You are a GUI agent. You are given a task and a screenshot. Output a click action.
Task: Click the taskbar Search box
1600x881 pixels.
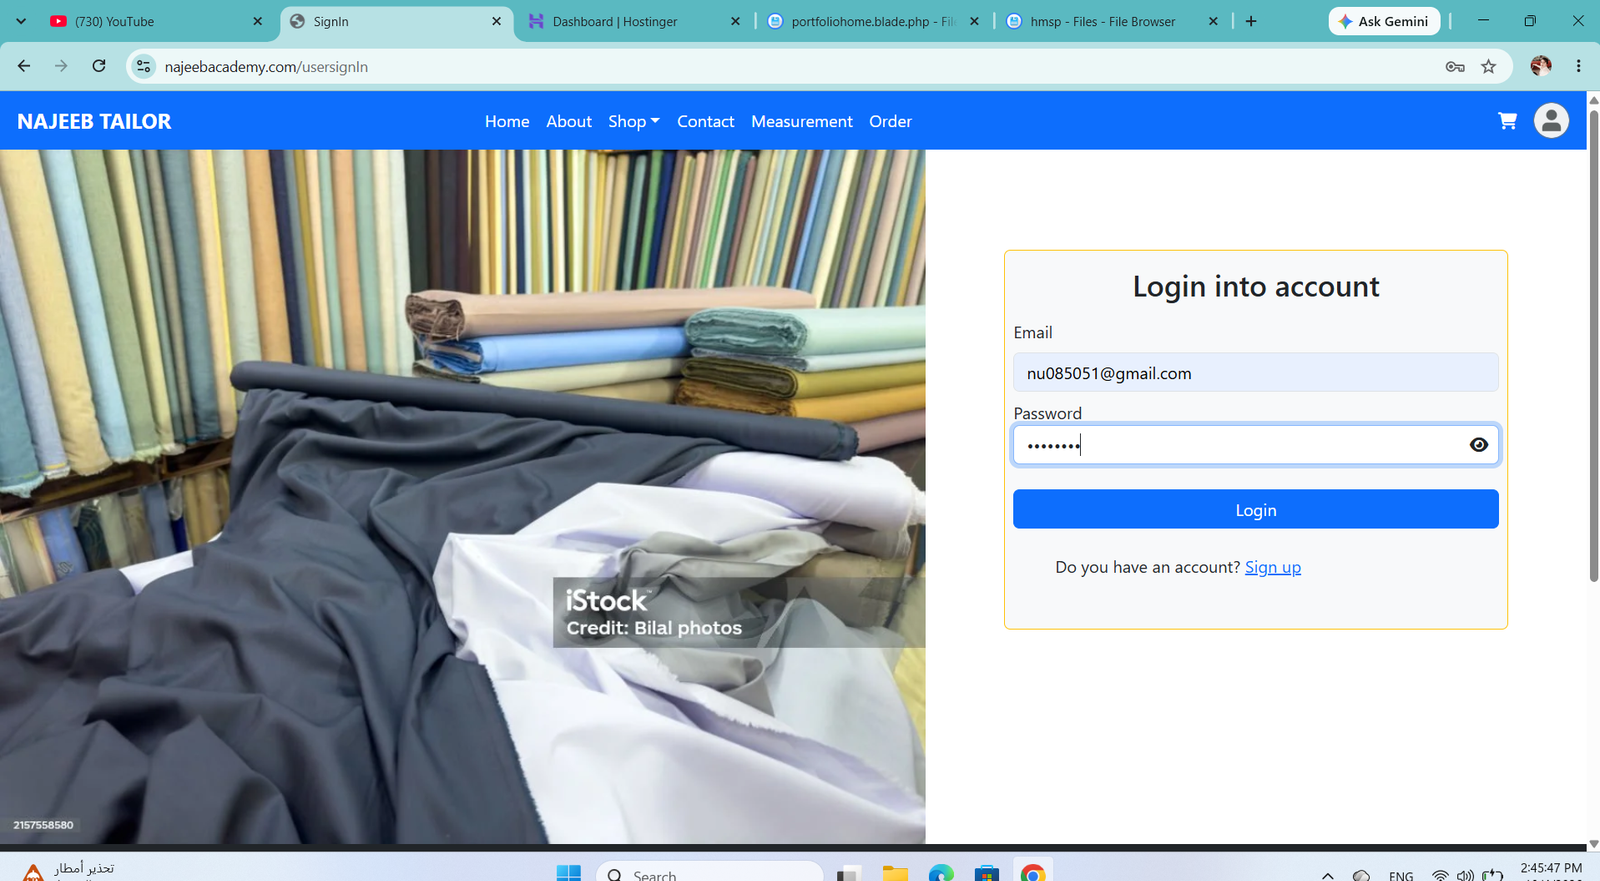[x=710, y=873]
